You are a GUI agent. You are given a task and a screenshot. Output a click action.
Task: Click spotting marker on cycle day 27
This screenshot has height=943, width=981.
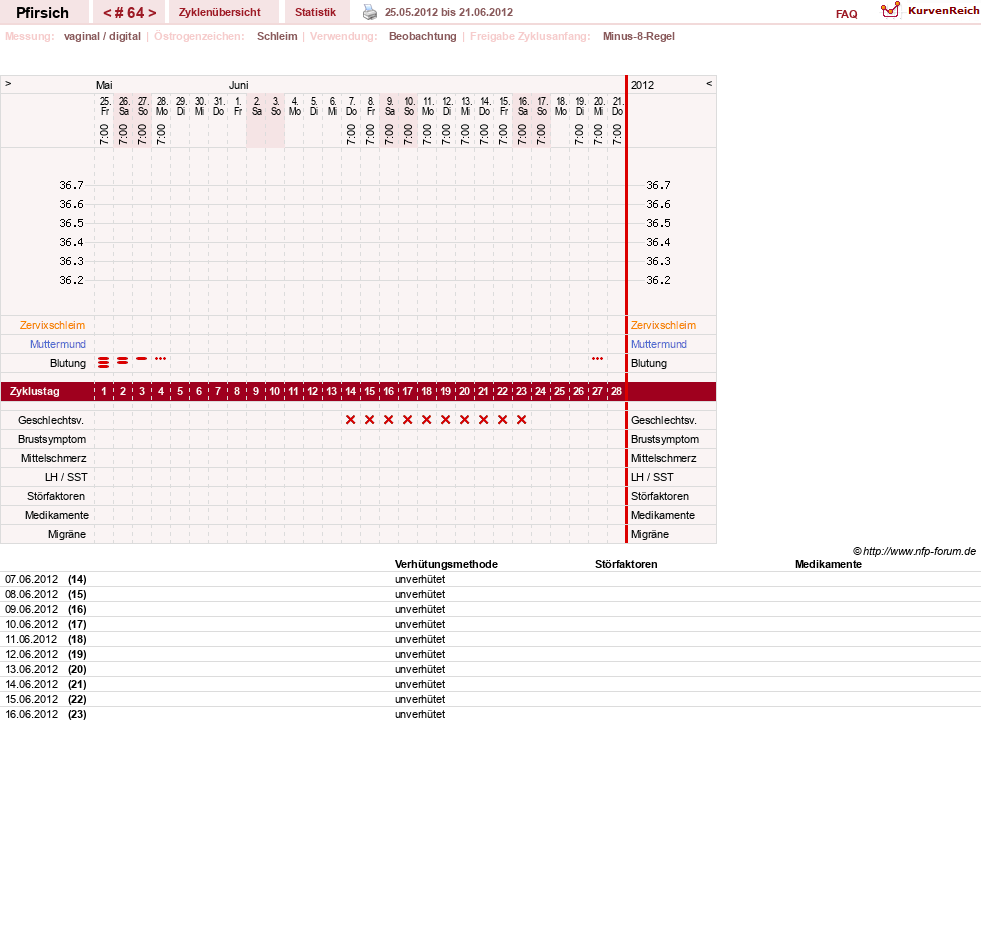click(x=597, y=359)
